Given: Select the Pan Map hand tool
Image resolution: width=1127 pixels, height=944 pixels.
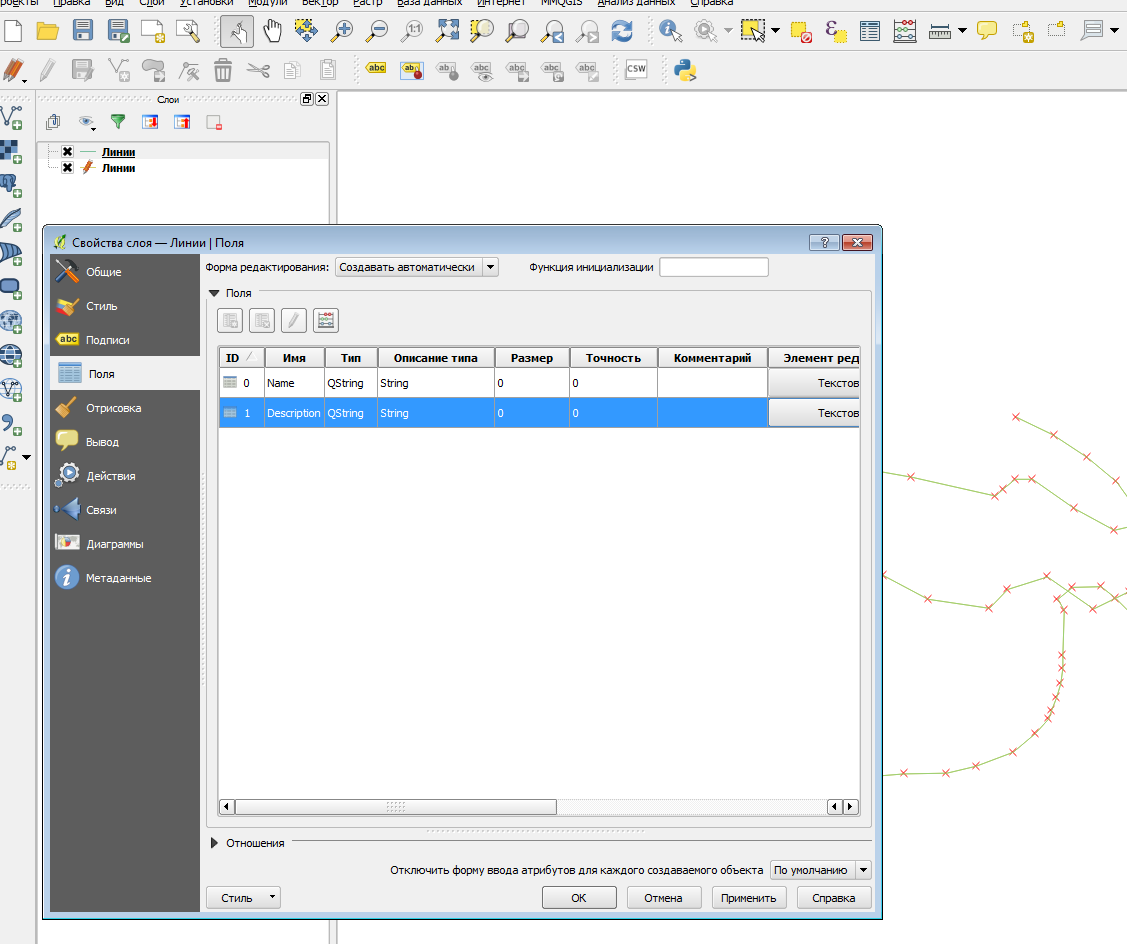Looking at the screenshot, I should [272, 31].
